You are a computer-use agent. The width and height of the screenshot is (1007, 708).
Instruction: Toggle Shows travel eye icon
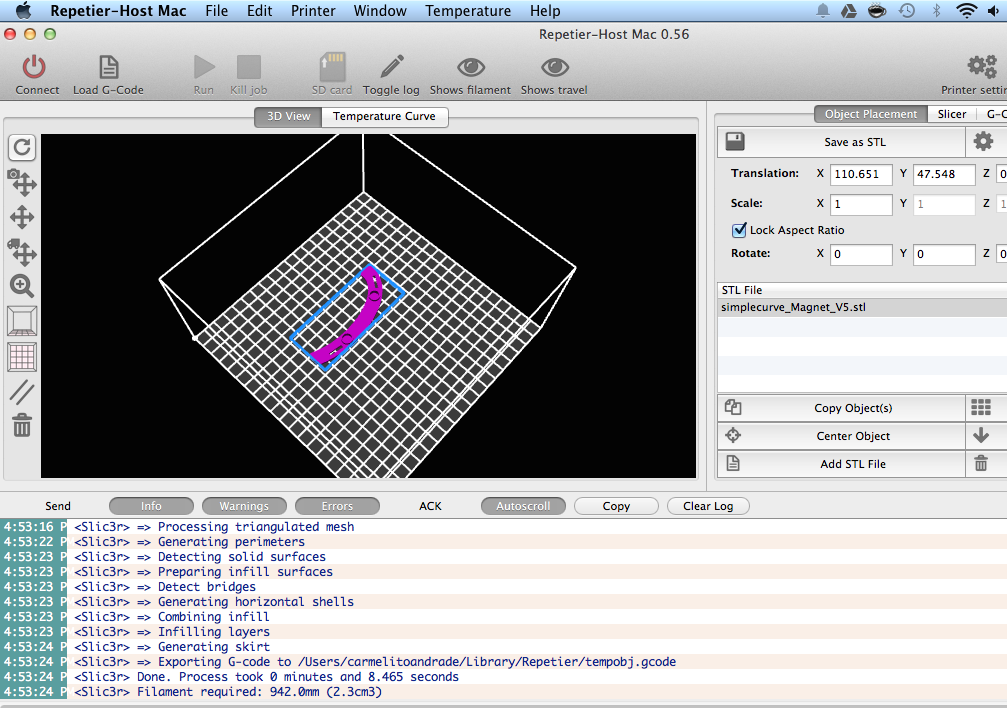tap(555, 67)
